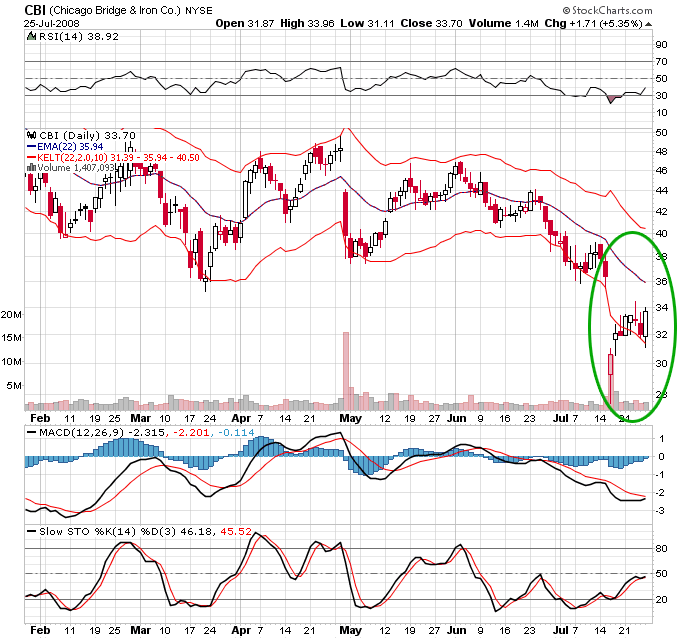The height and width of the screenshot is (639, 684).
Task: Click the 5M volume axis label
Action: pyautogui.click(x=14, y=386)
